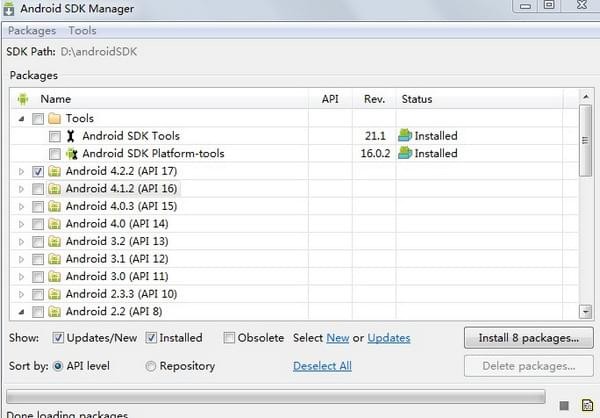
Task: Click the Android SDK Tools wrench icon
Action: pos(71,136)
